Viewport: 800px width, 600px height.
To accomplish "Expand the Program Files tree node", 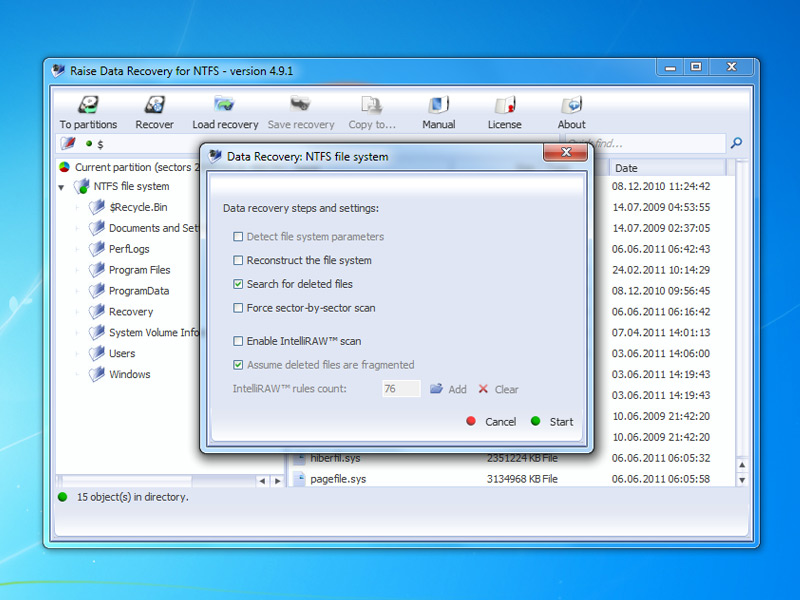I will click(x=77, y=270).
